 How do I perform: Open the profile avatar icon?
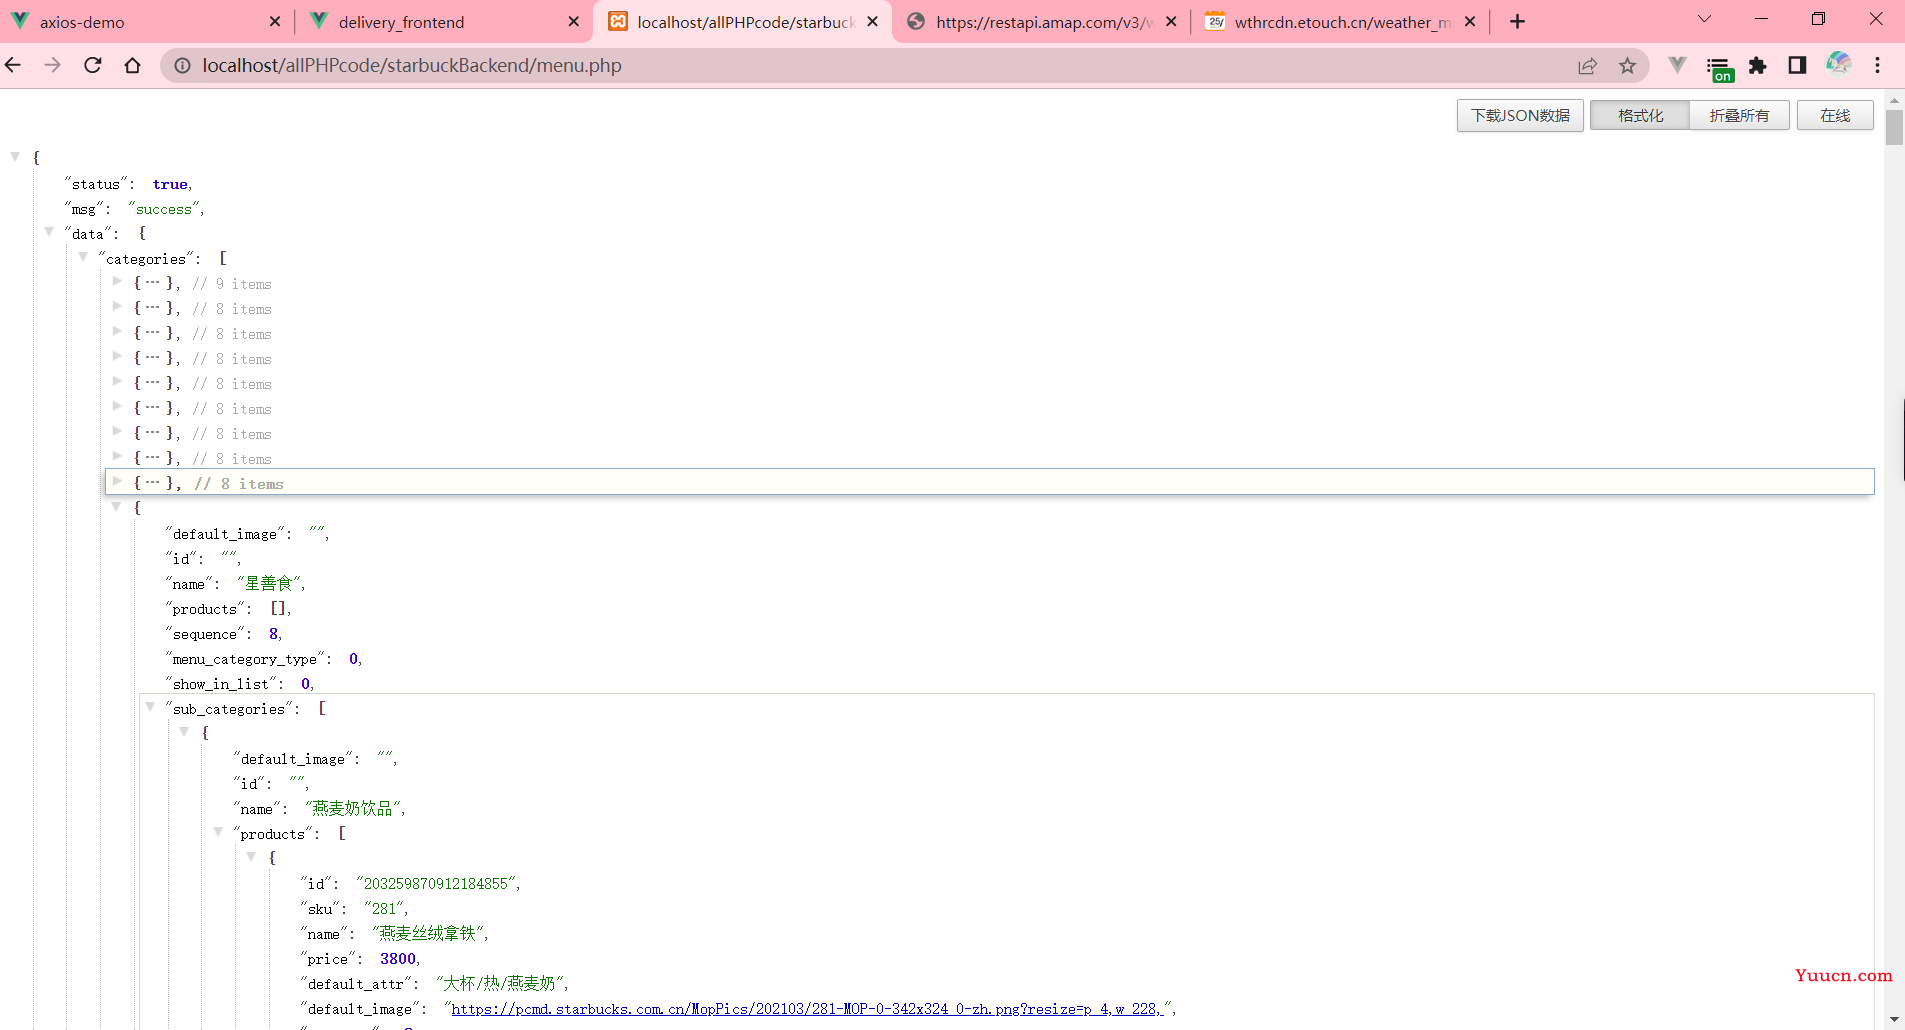pyautogui.click(x=1838, y=64)
